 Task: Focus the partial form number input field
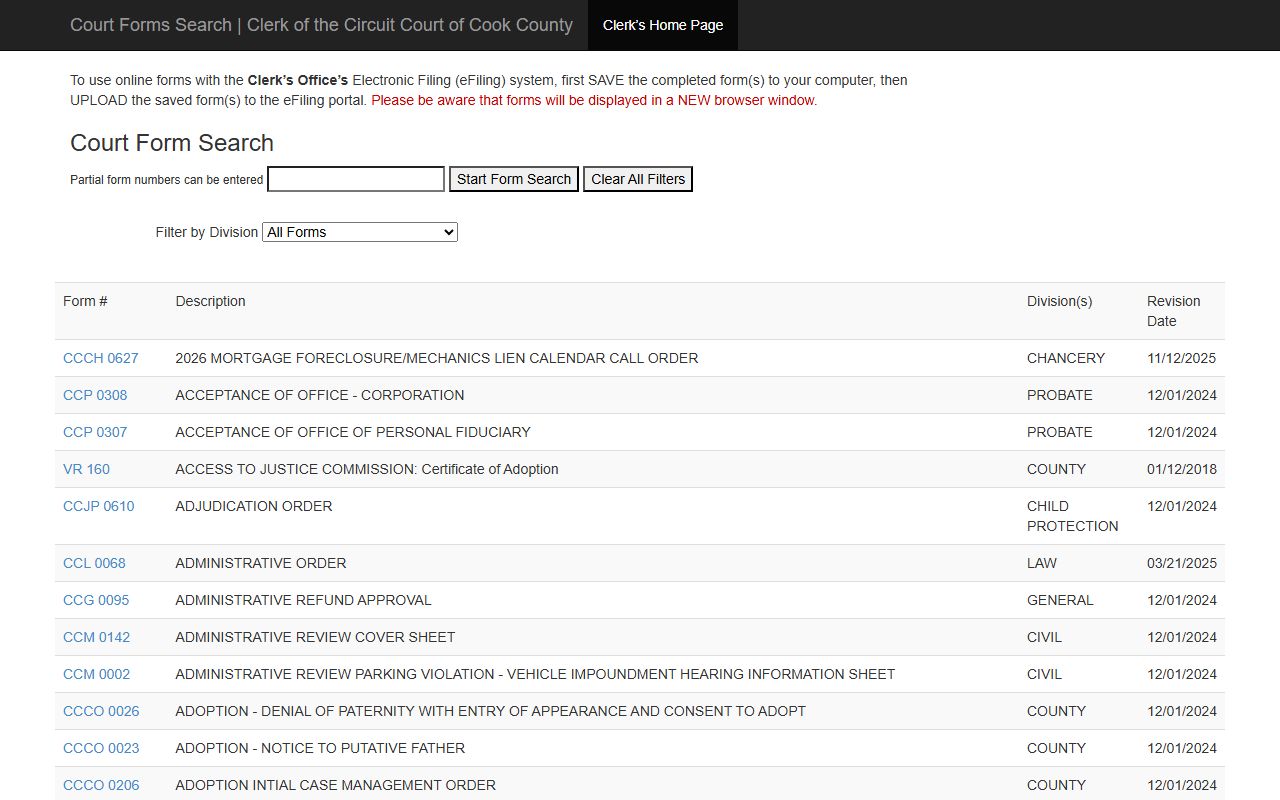[x=355, y=179]
